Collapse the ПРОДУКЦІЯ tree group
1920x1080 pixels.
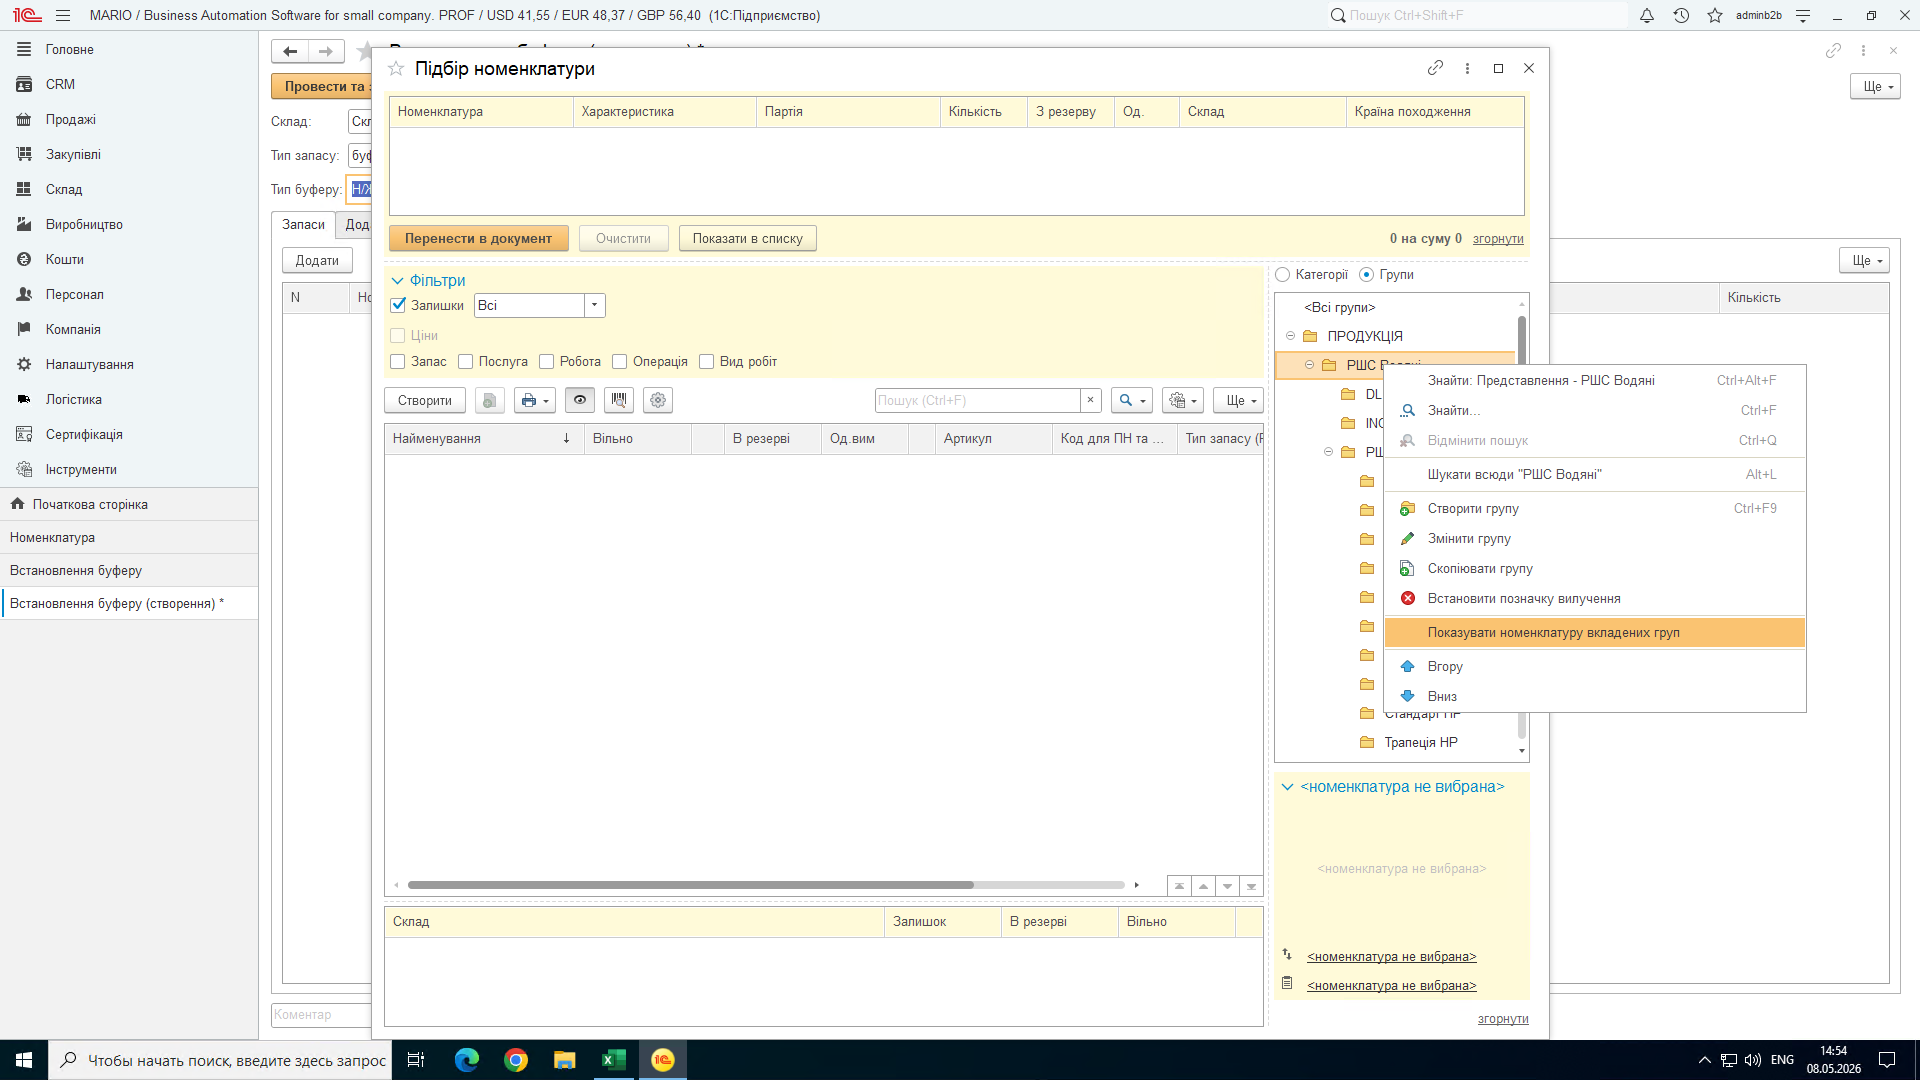click(x=1291, y=336)
